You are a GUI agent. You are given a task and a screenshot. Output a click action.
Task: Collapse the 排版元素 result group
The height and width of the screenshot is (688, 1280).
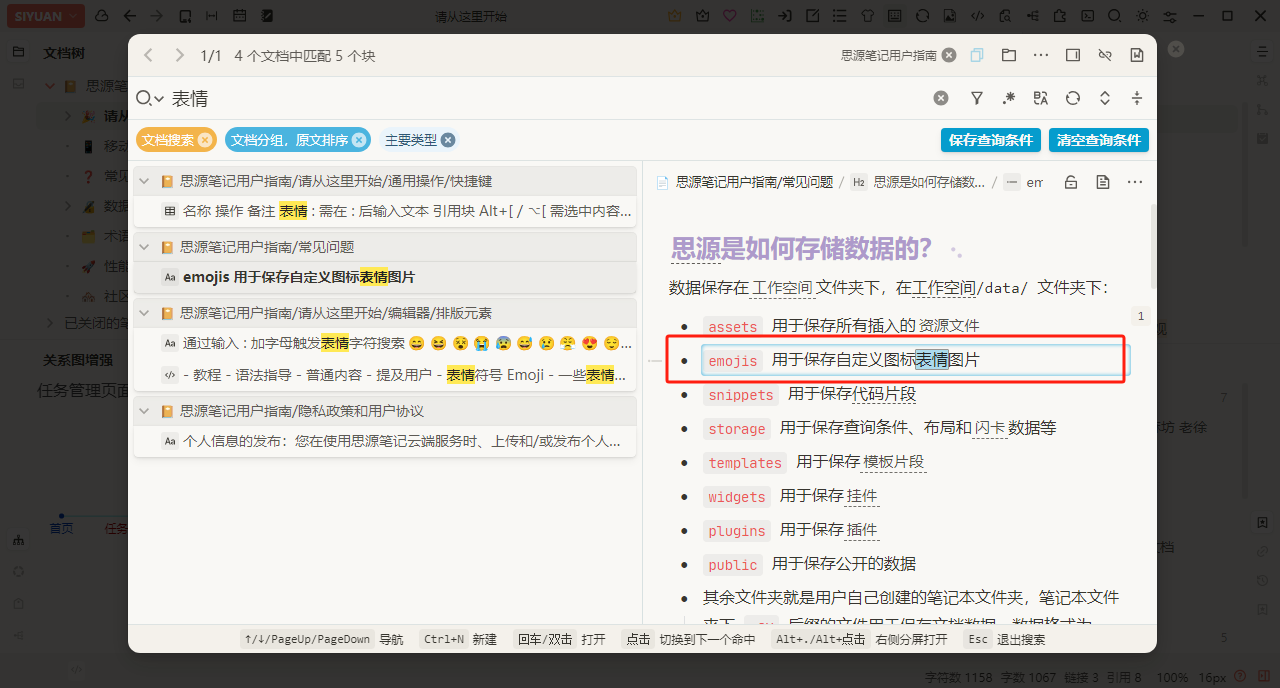coord(143,313)
